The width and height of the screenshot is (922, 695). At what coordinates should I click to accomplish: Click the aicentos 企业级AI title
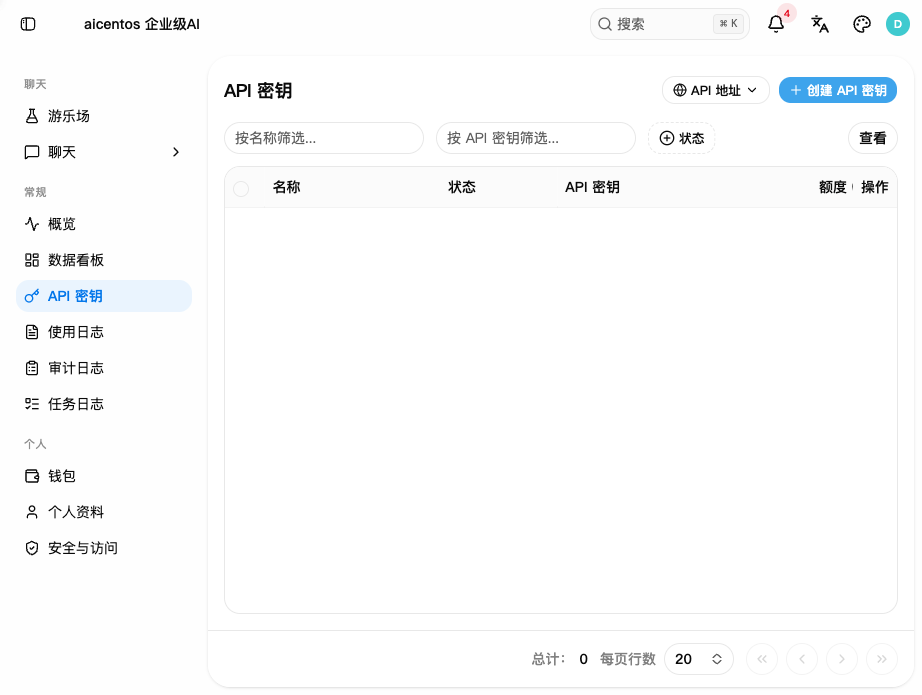click(142, 24)
